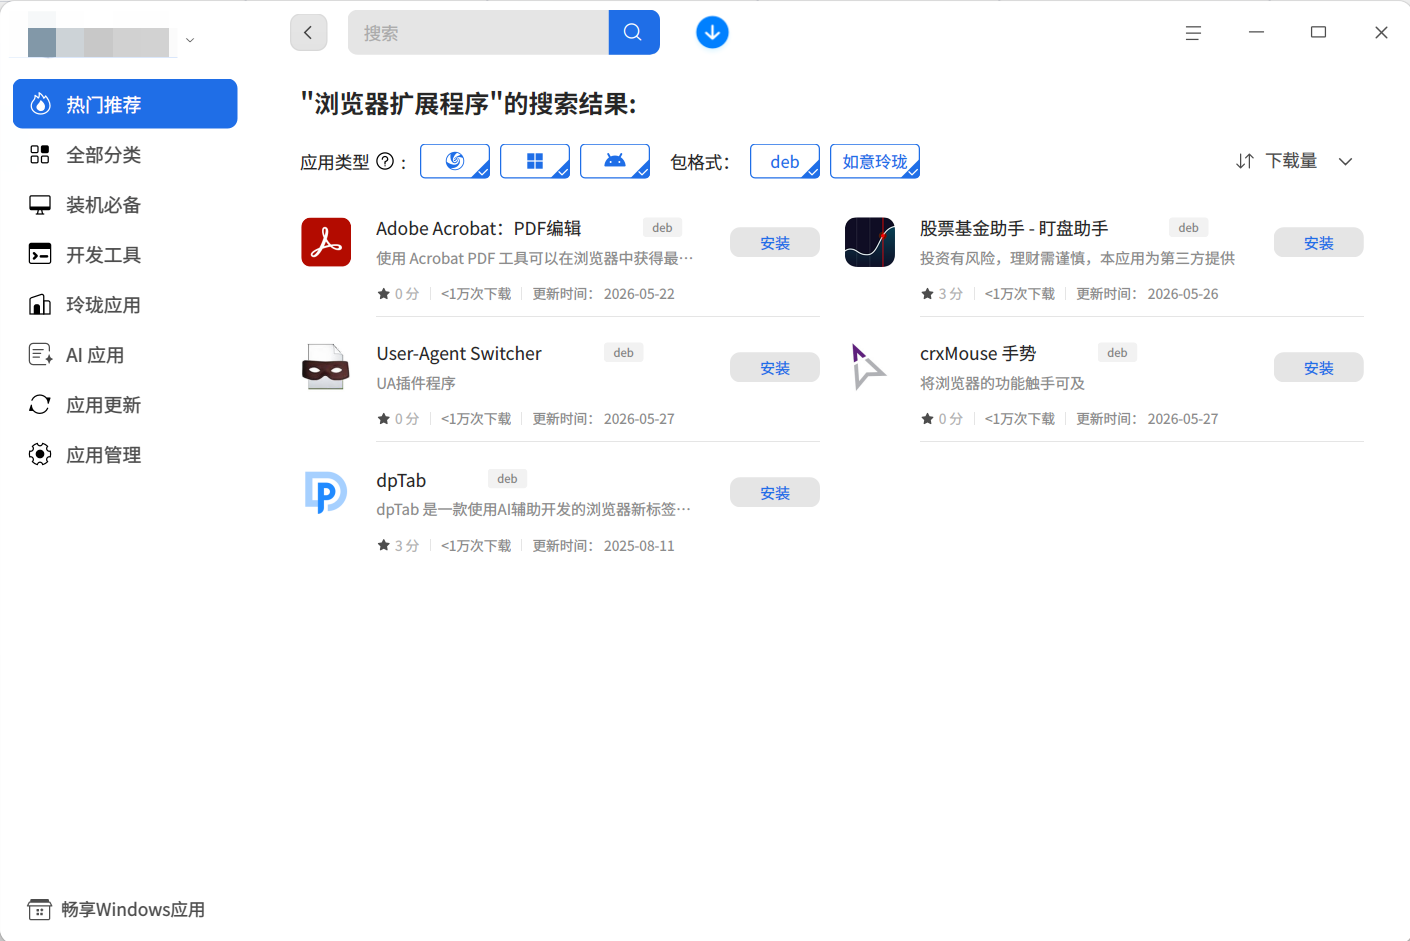Open Adobe Acrobat app icon

326,242
